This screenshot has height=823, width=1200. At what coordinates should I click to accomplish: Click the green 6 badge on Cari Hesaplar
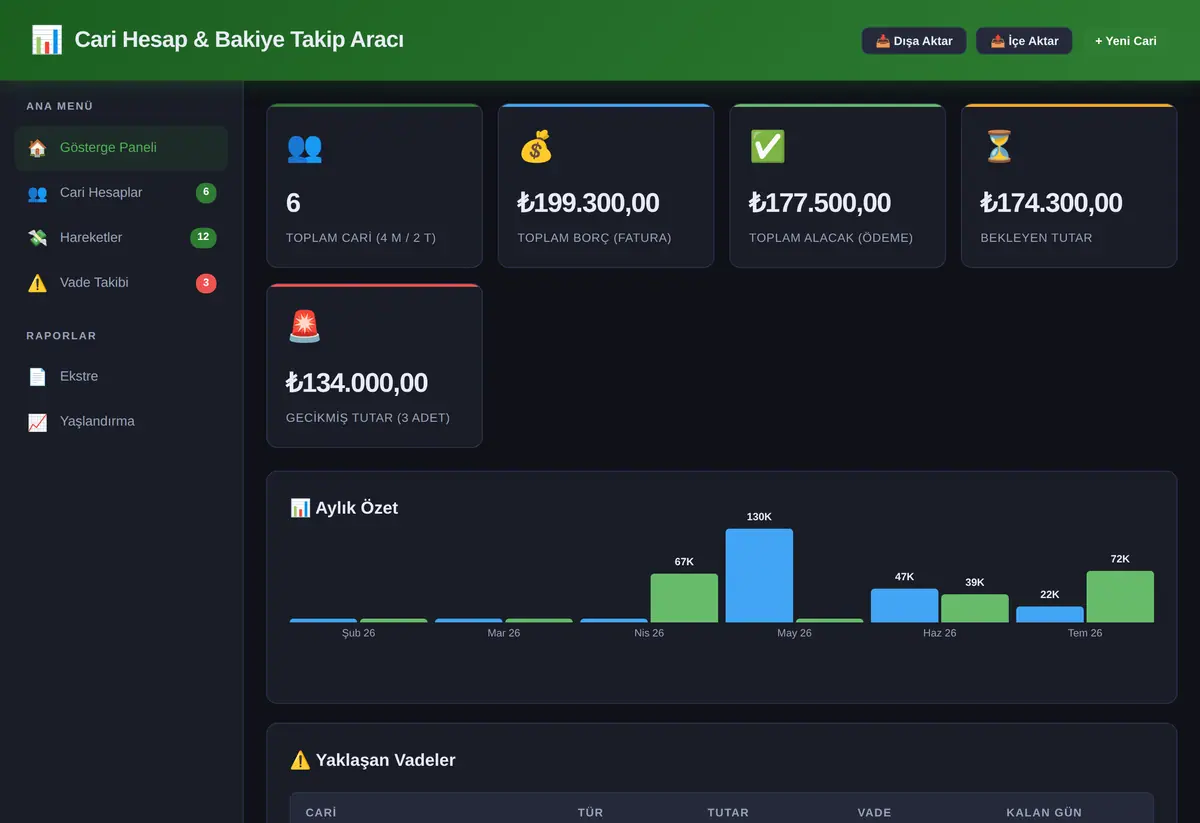[206, 193]
